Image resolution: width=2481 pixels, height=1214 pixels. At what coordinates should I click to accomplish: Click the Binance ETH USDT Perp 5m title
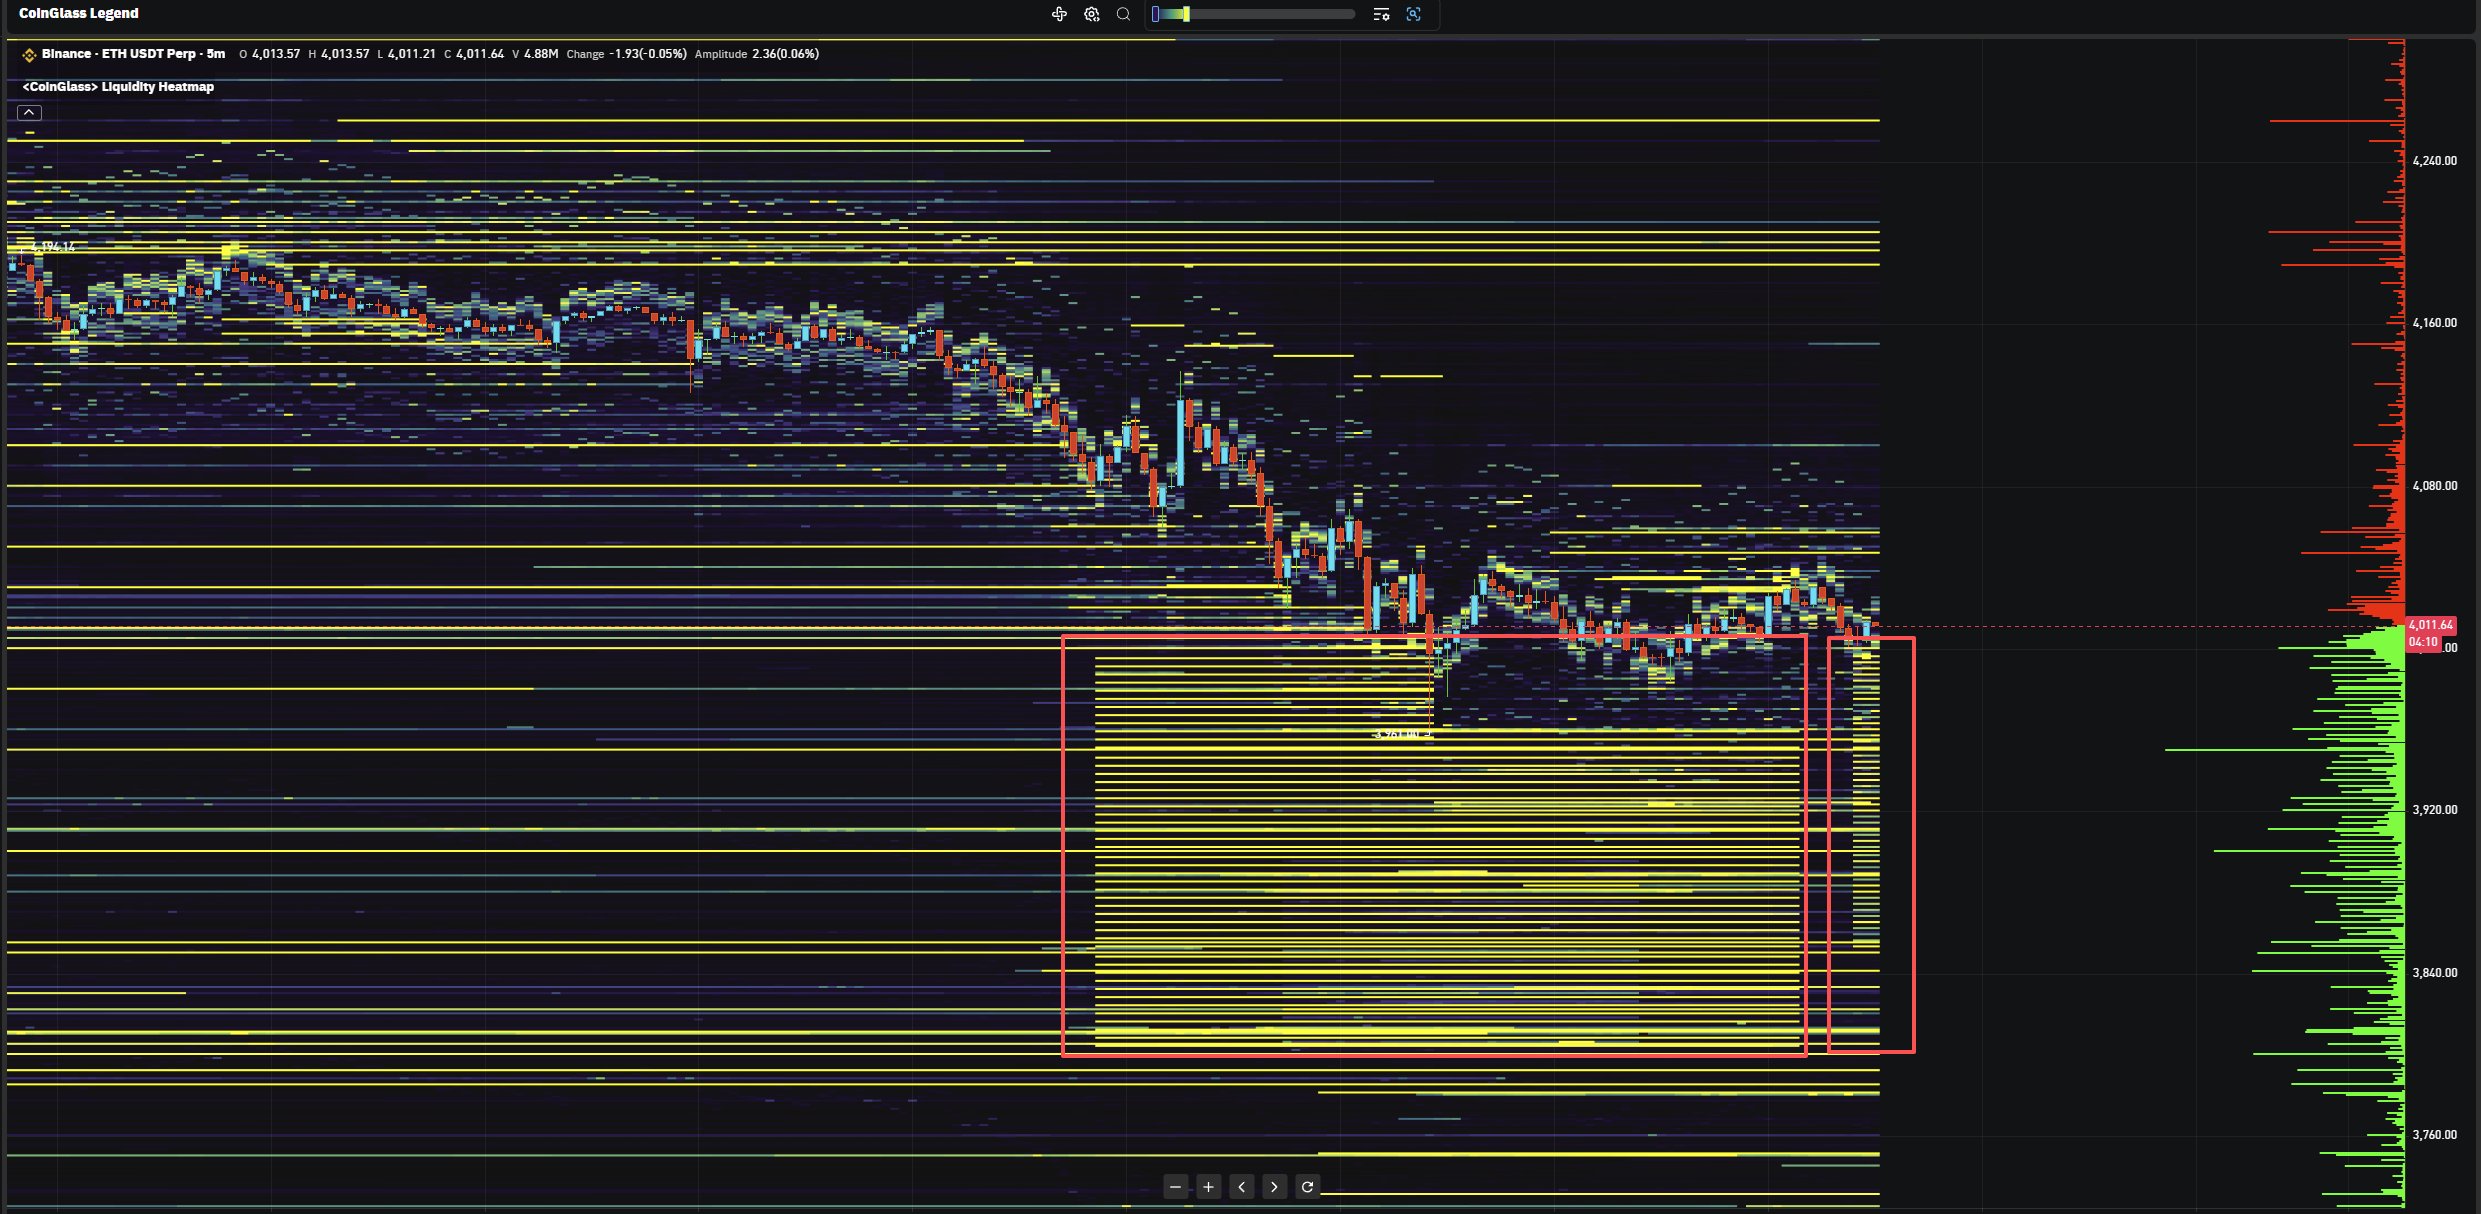click(x=133, y=54)
